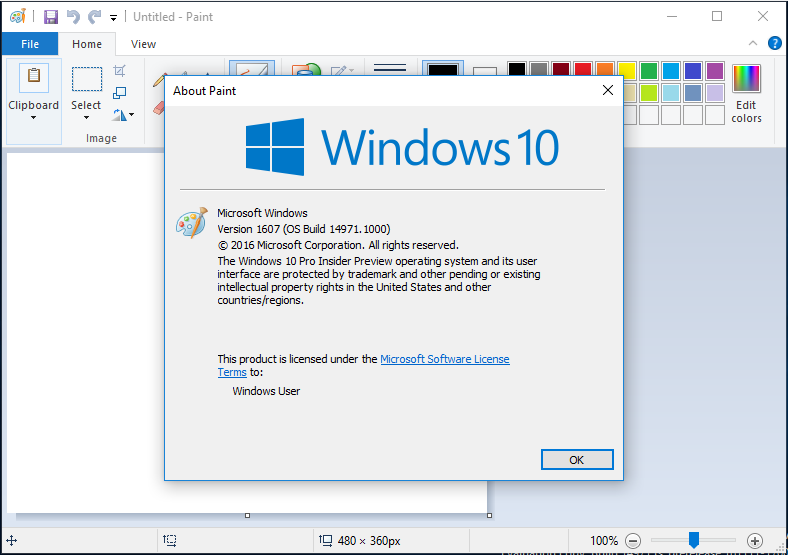Pick the indigo swatch in the palette
The image size is (788, 555).
tap(693, 71)
